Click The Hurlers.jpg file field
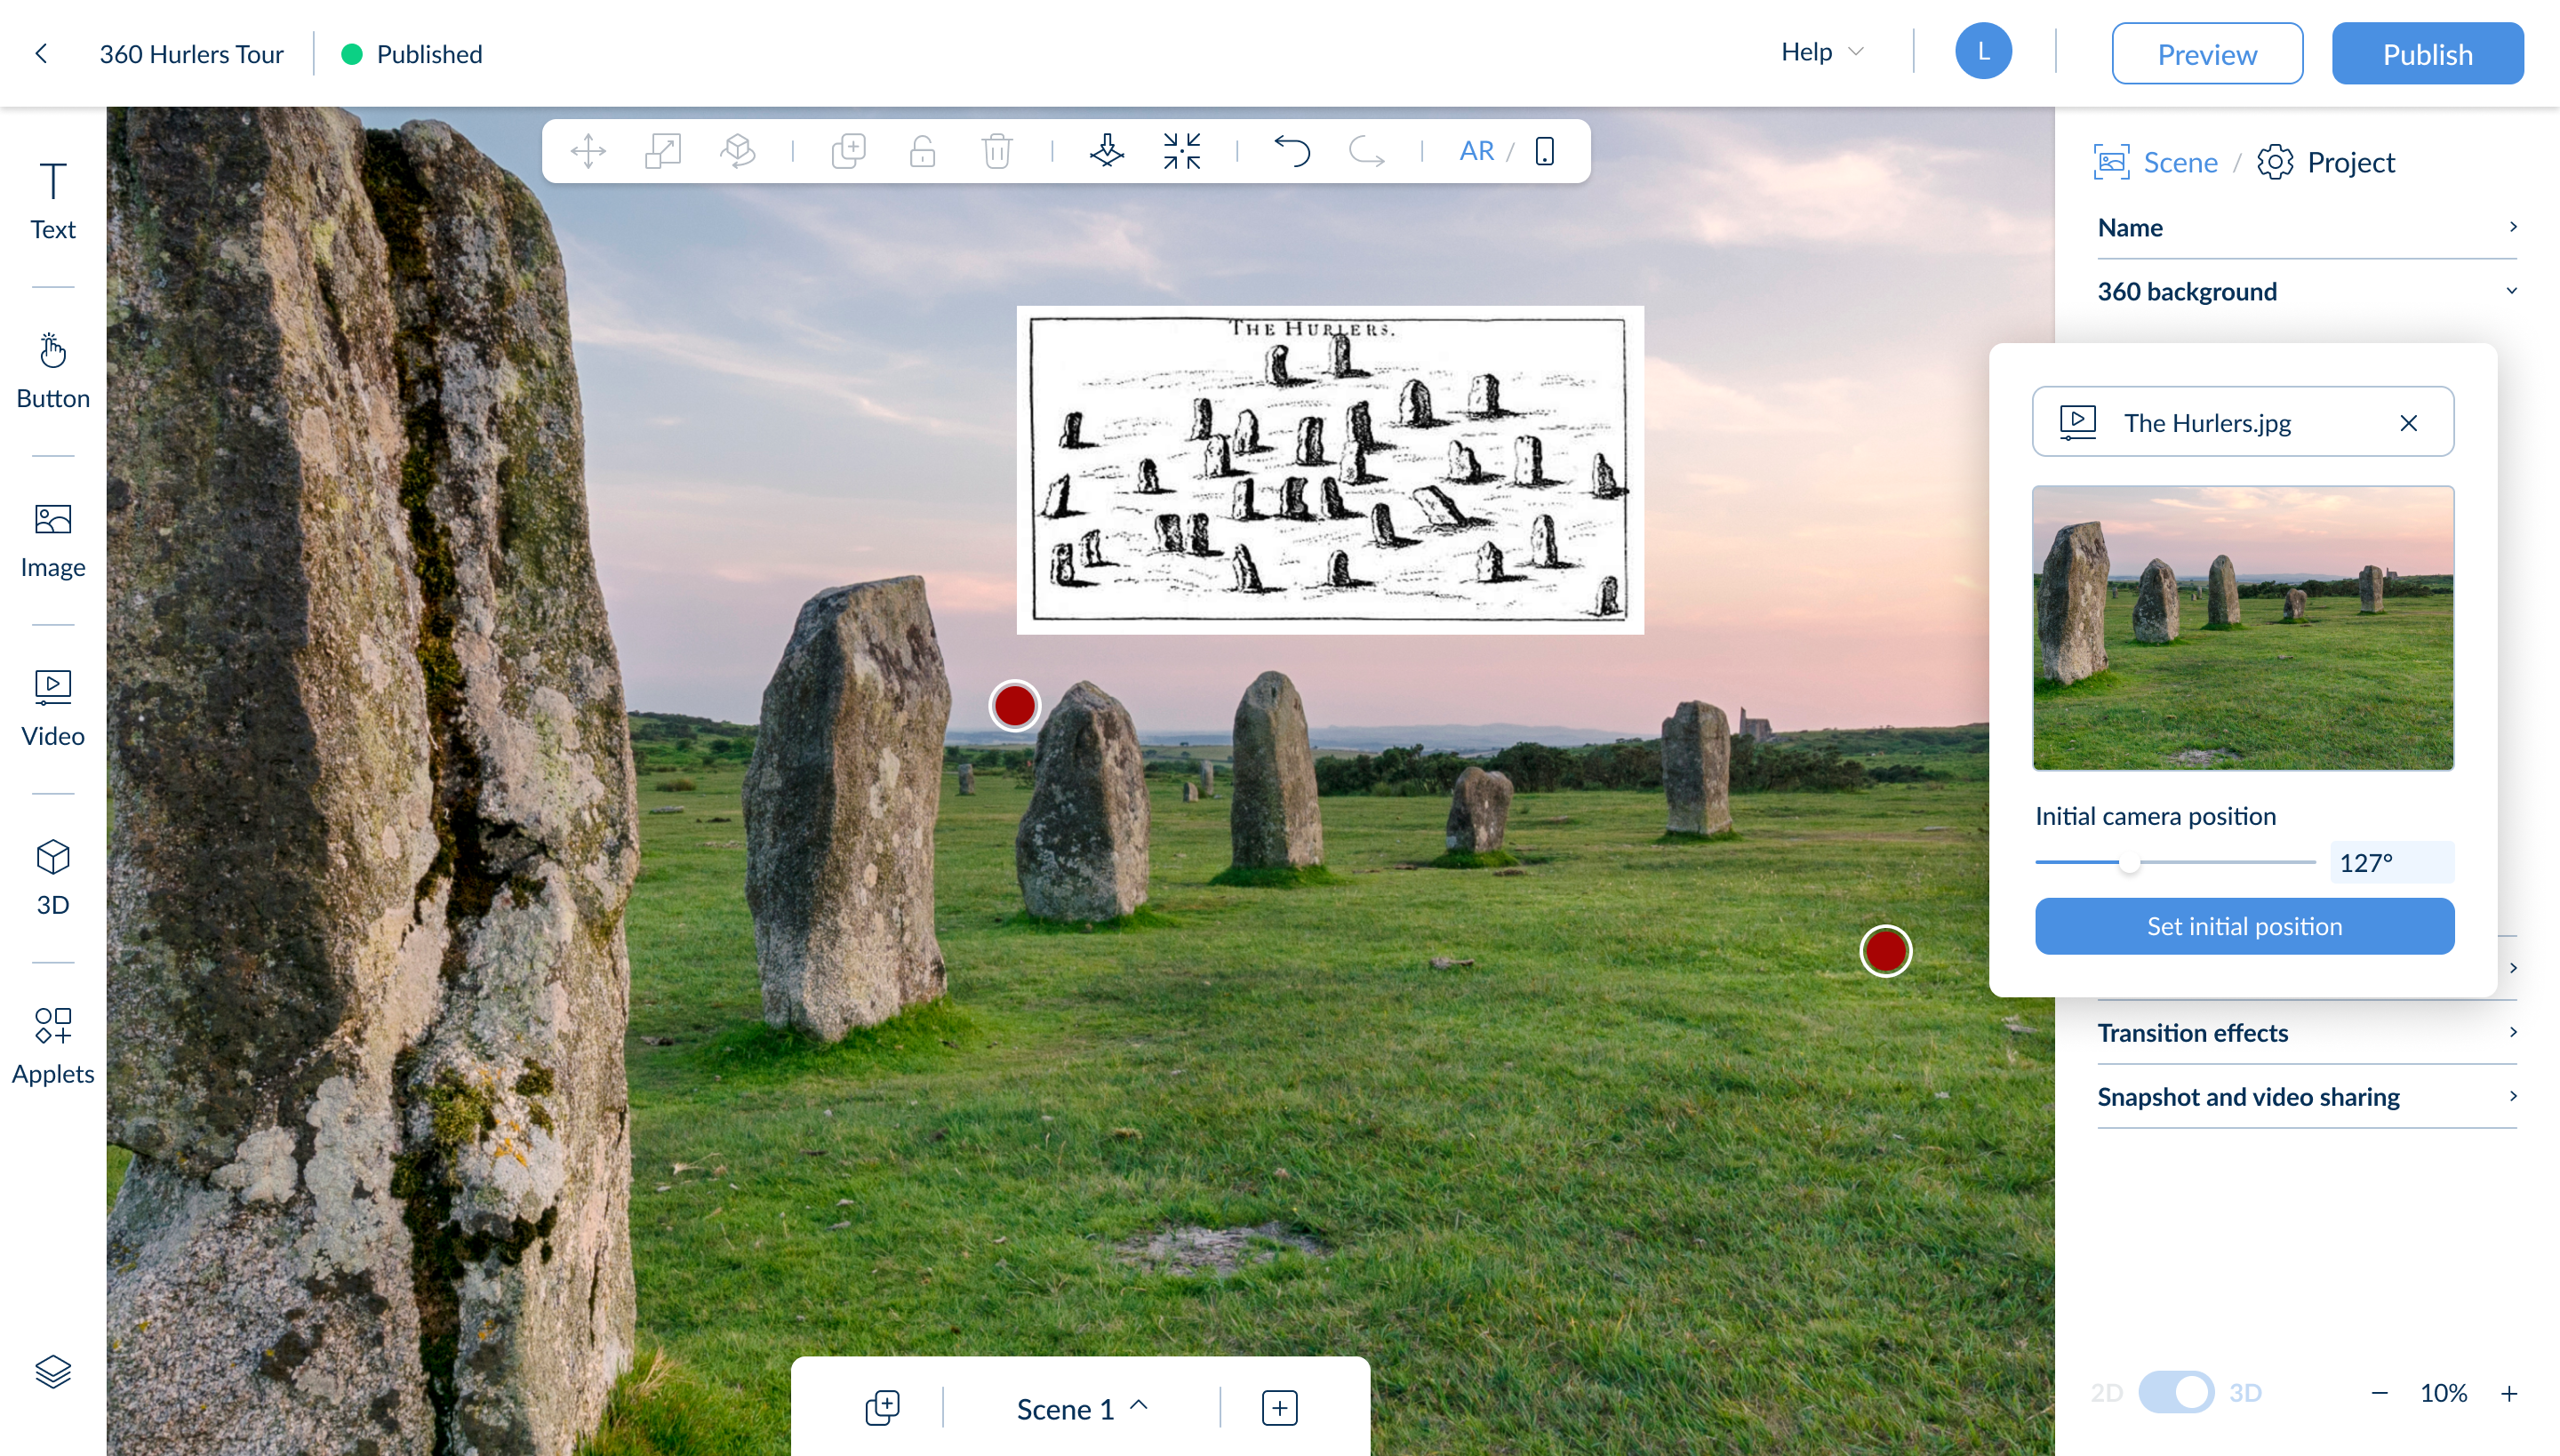Viewport: 2560px width, 1456px height. 2243,422
